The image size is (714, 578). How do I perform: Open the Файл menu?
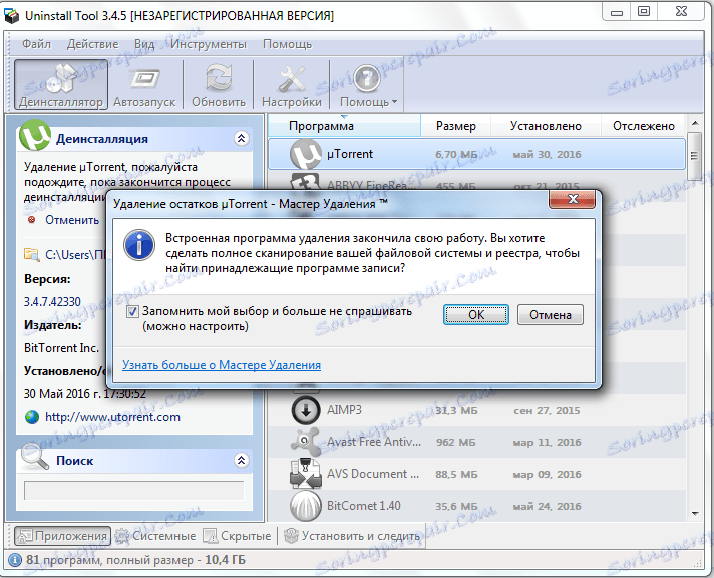pyautogui.click(x=36, y=44)
